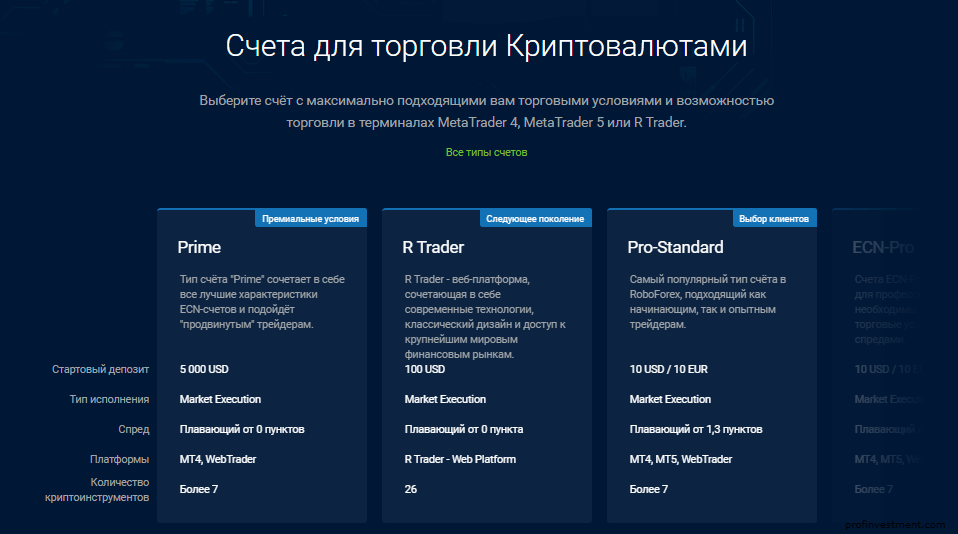
Task: Click 'Более 7' in the Pro-Standard card
Action: pyautogui.click(x=649, y=489)
